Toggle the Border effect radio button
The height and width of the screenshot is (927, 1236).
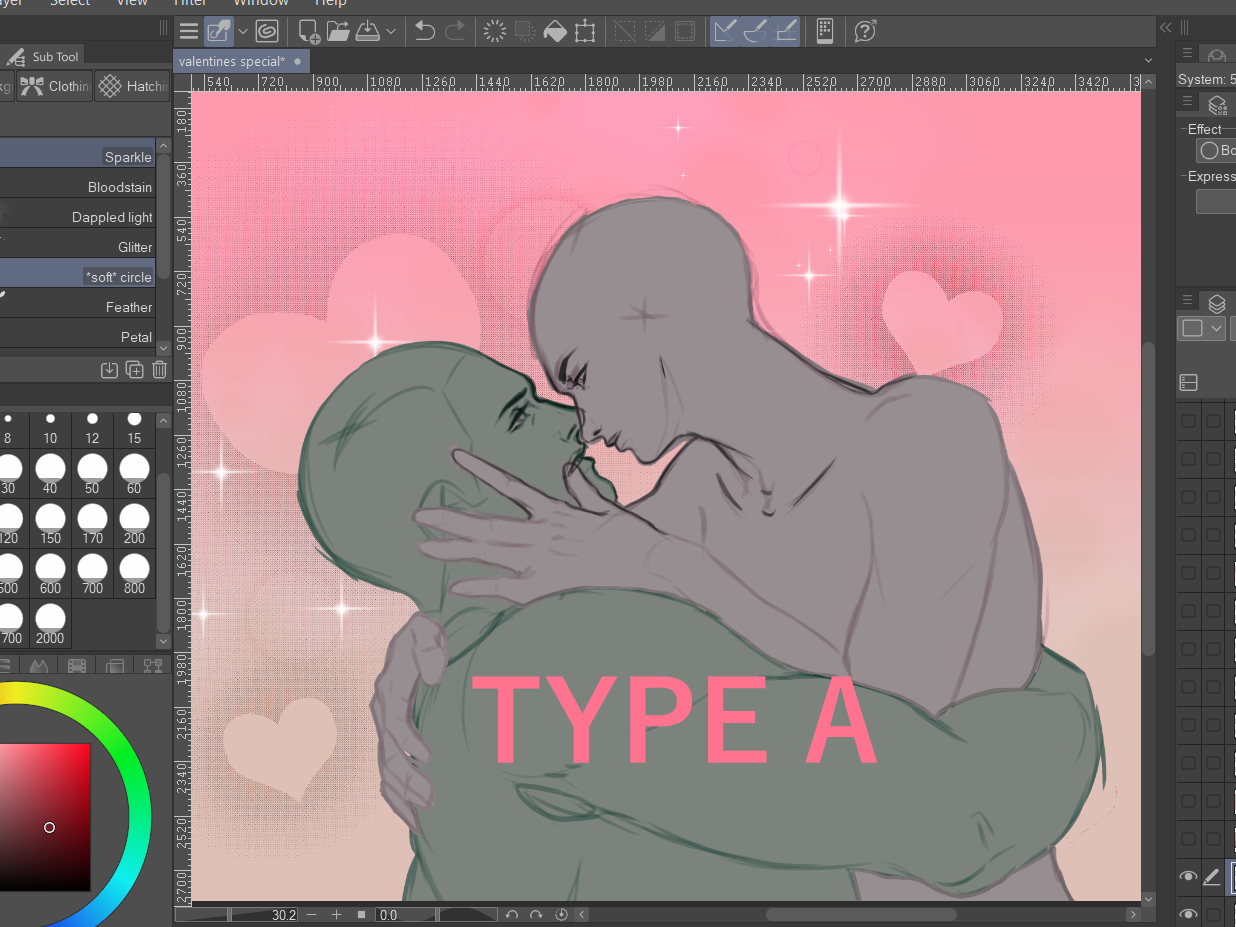[1209, 151]
